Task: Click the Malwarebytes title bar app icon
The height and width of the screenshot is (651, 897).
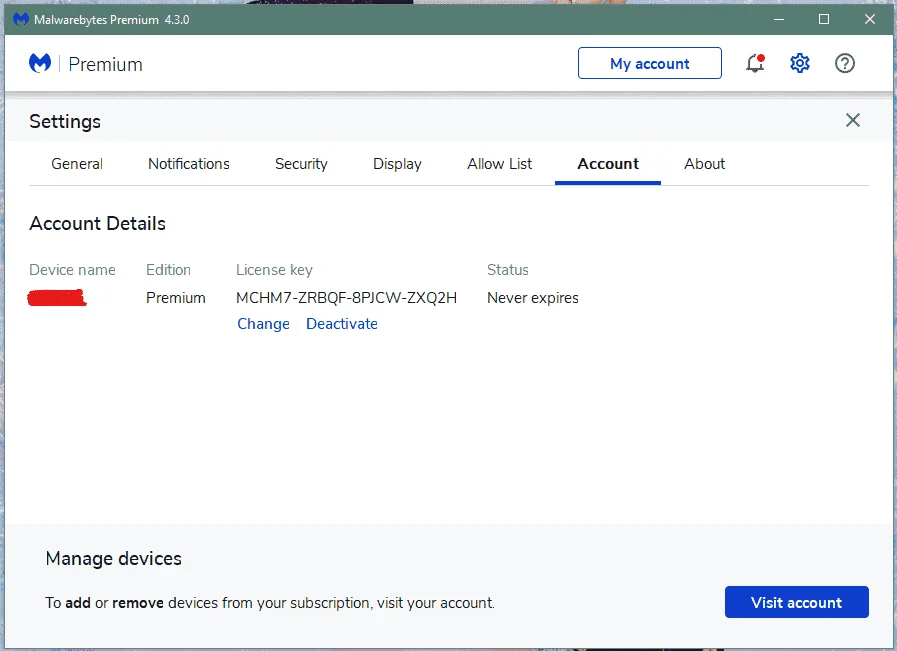Action: tap(21, 19)
